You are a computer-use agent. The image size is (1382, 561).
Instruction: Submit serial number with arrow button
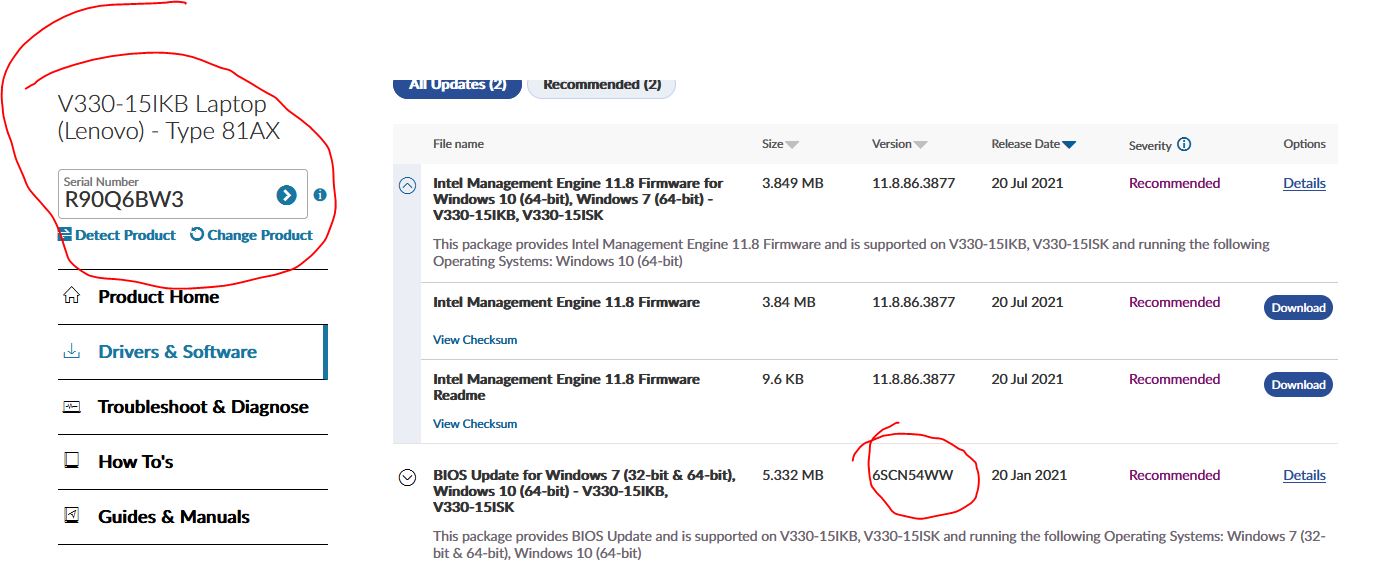287,195
